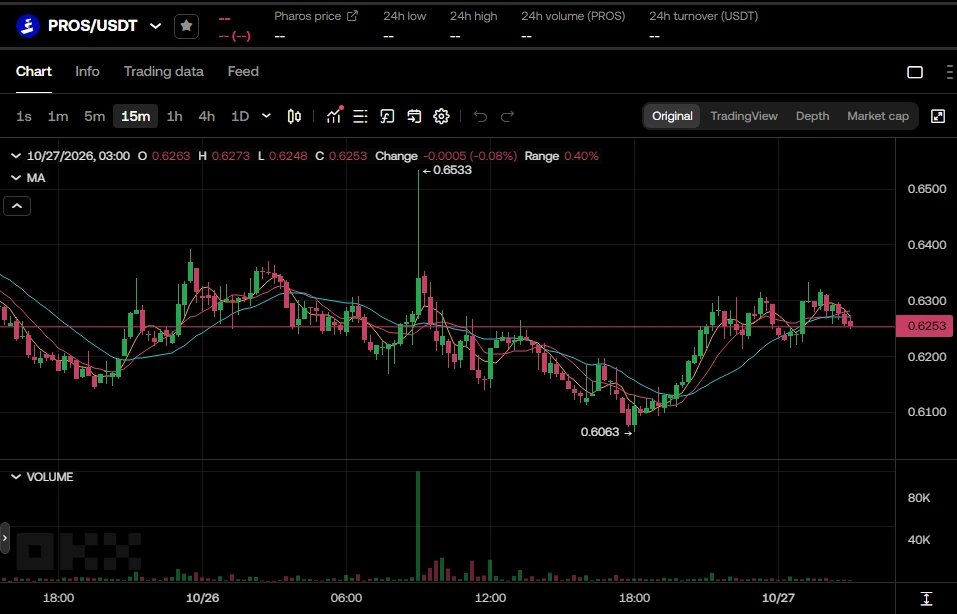Go to the Feed tab
Image resolution: width=957 pixels, height=614 pixels.
coord(243,71)
